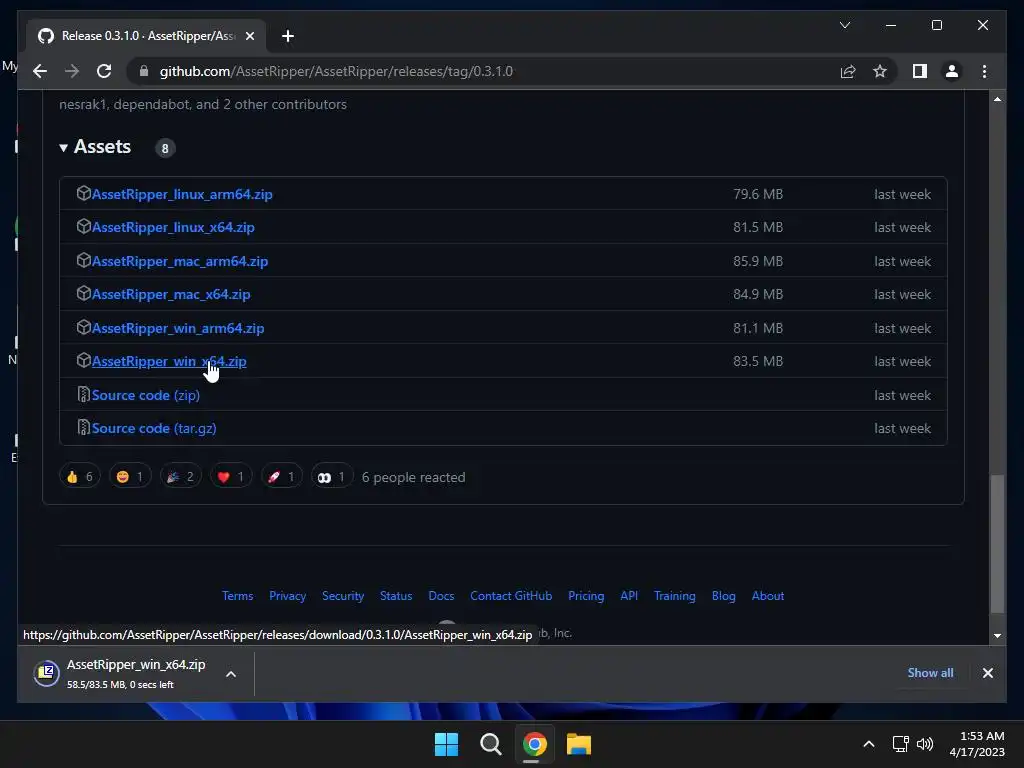The height and width of the screenshot is (768, 1024).
Task: Open the Chrome three-dot menu
Action: 984,71
